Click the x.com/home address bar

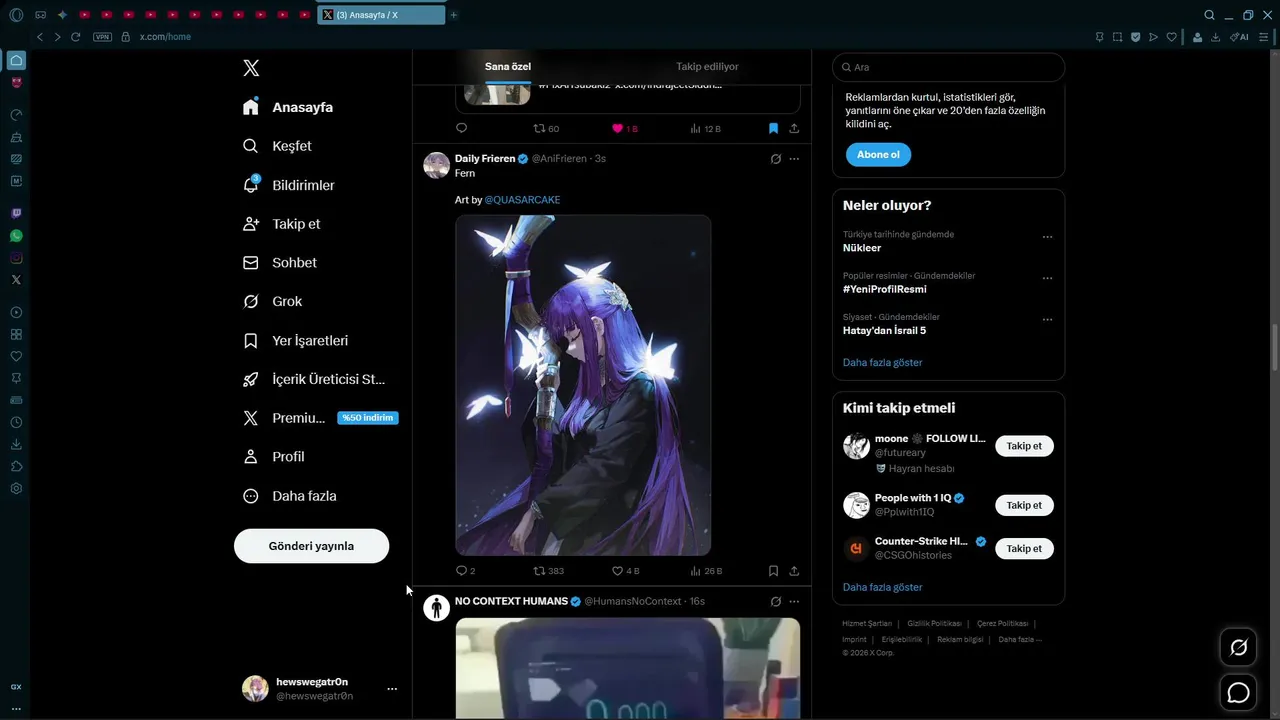click(x=165, y=37)
